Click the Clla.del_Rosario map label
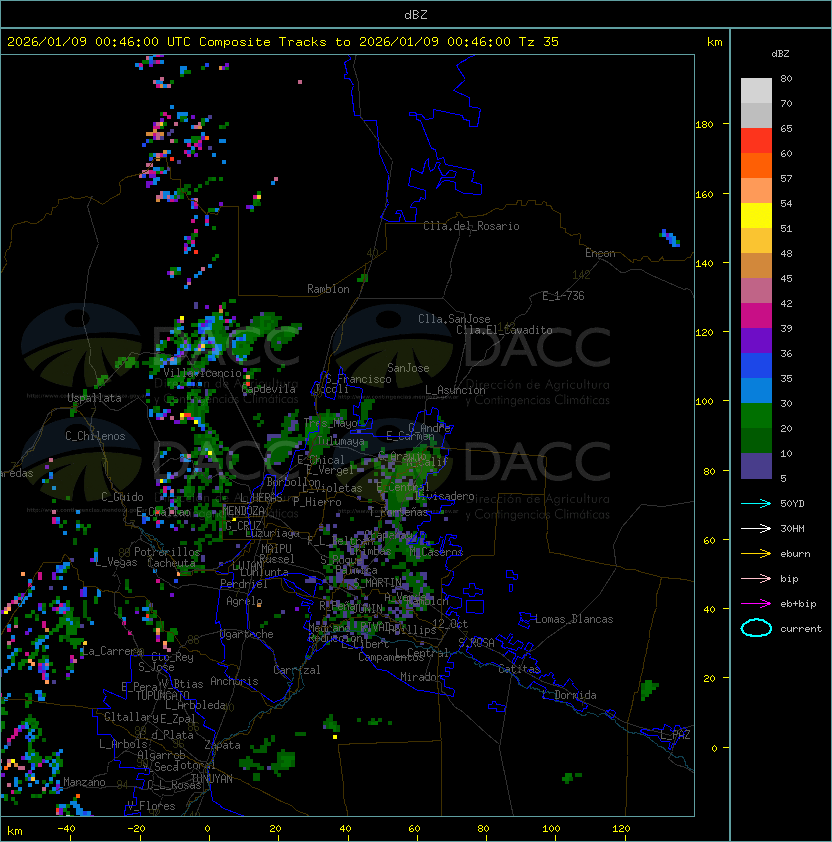Viewport: 832px width, 842px height. coord(471,226)
